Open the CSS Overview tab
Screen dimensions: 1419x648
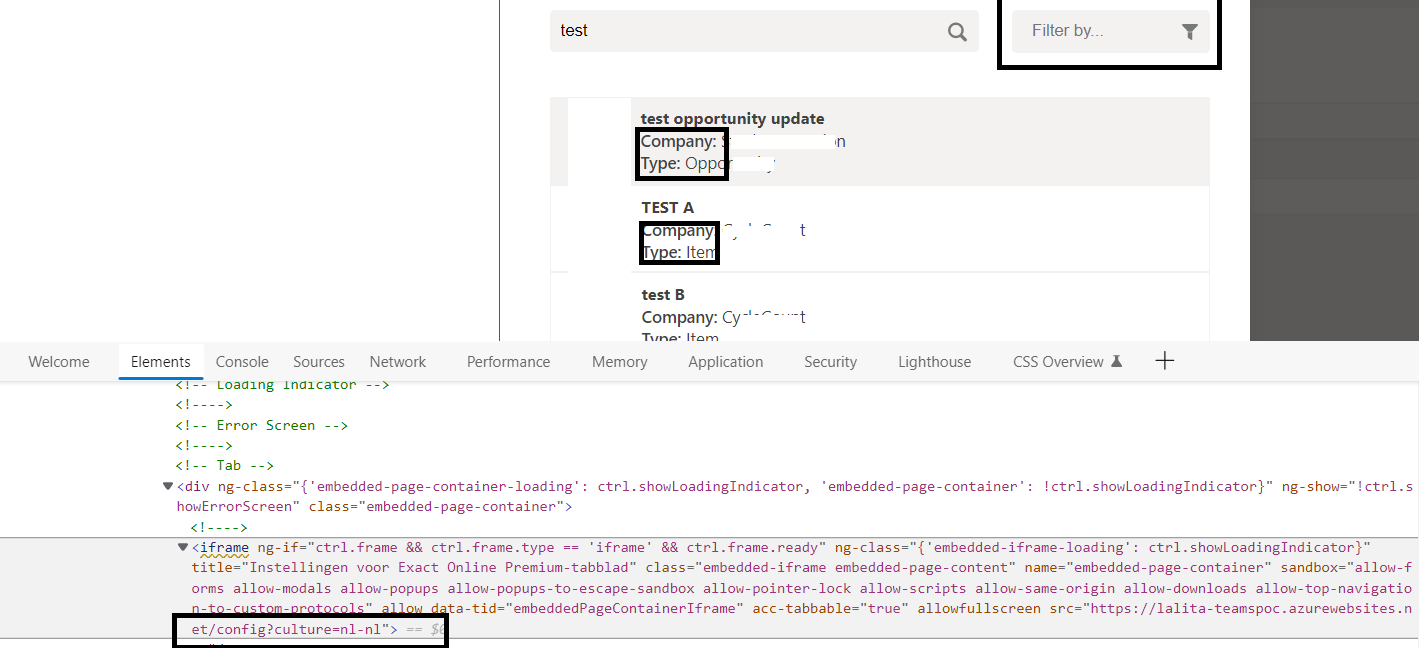click(1067, 362)
